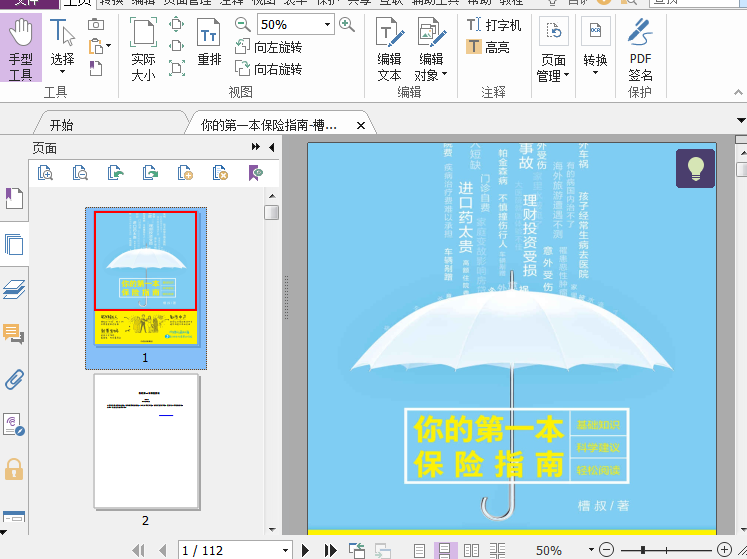Viewport: 747px width, 559px height.
Task: Open the Attachments paperclip sidebar panel
Action: (x=14, y=380)
